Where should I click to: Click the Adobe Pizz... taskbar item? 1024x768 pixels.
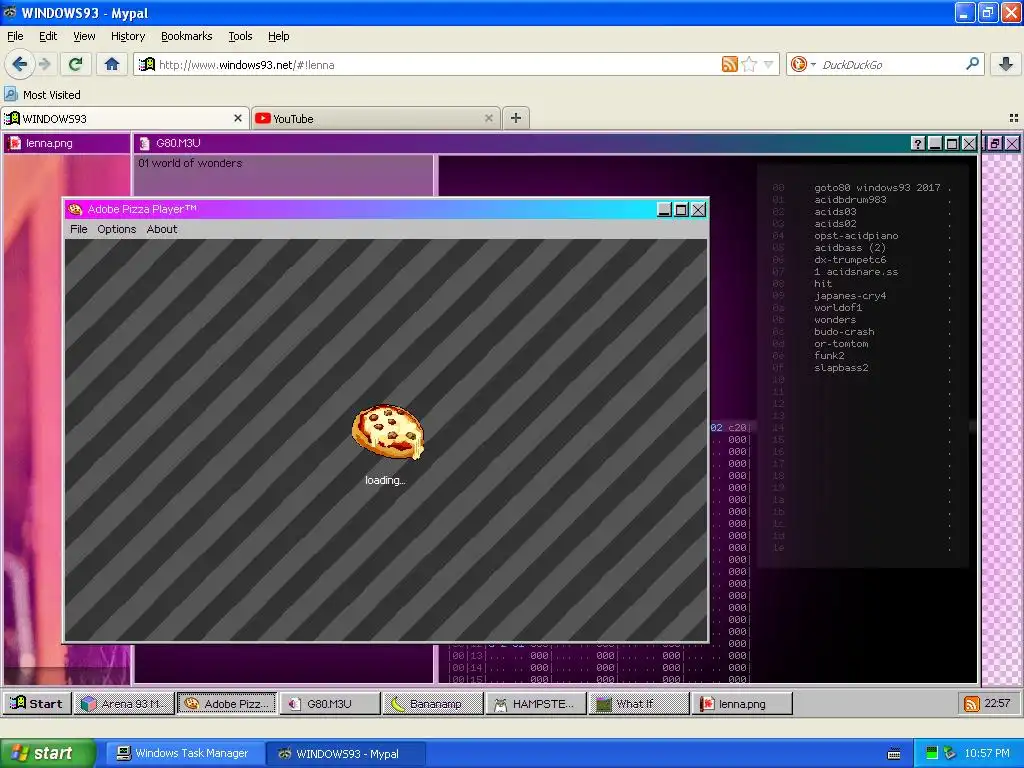[227, 703]
